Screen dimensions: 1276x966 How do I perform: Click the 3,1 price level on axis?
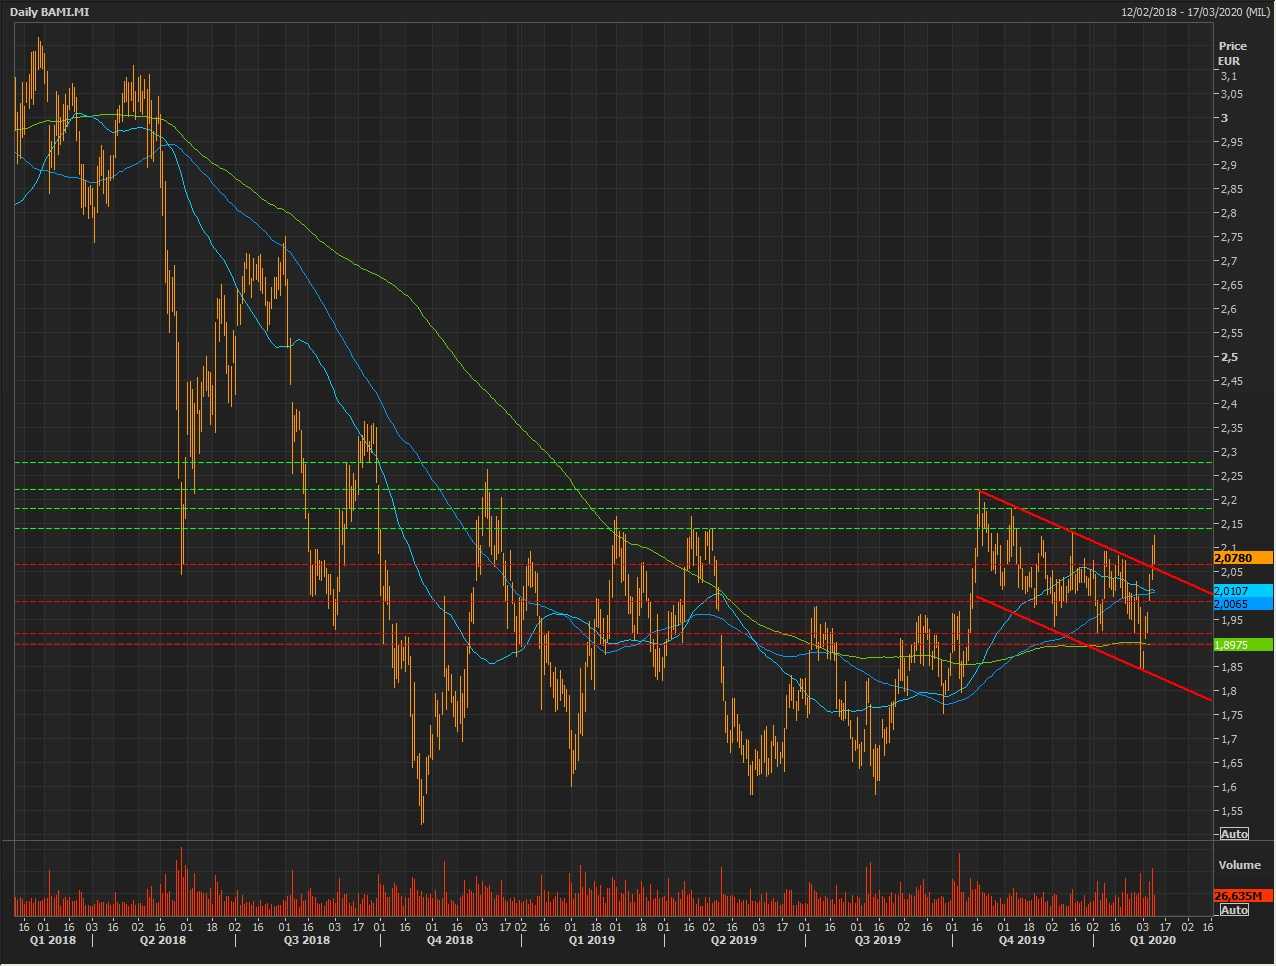(x=1228, y=76)
